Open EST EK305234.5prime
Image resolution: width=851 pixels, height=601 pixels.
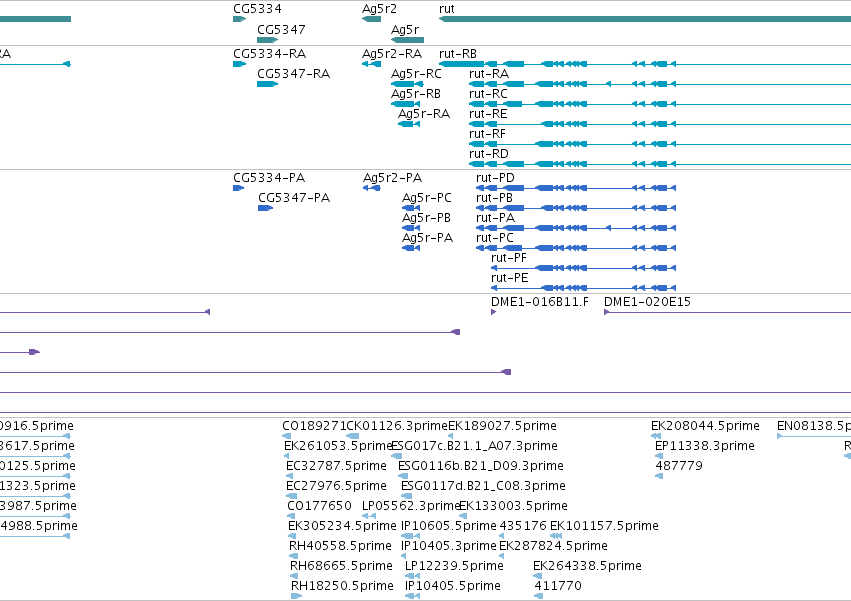(292, 536)
